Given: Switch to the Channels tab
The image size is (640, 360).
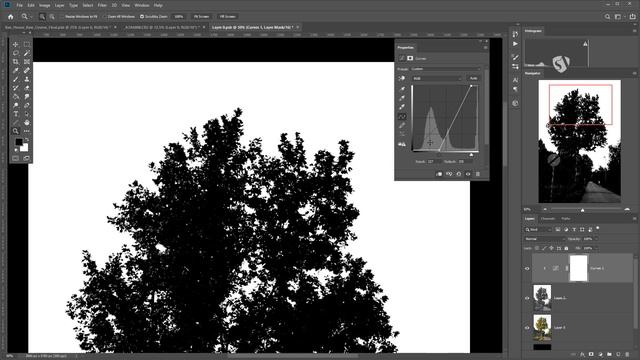Looking at the screenshot, I should tap(548, 219).
